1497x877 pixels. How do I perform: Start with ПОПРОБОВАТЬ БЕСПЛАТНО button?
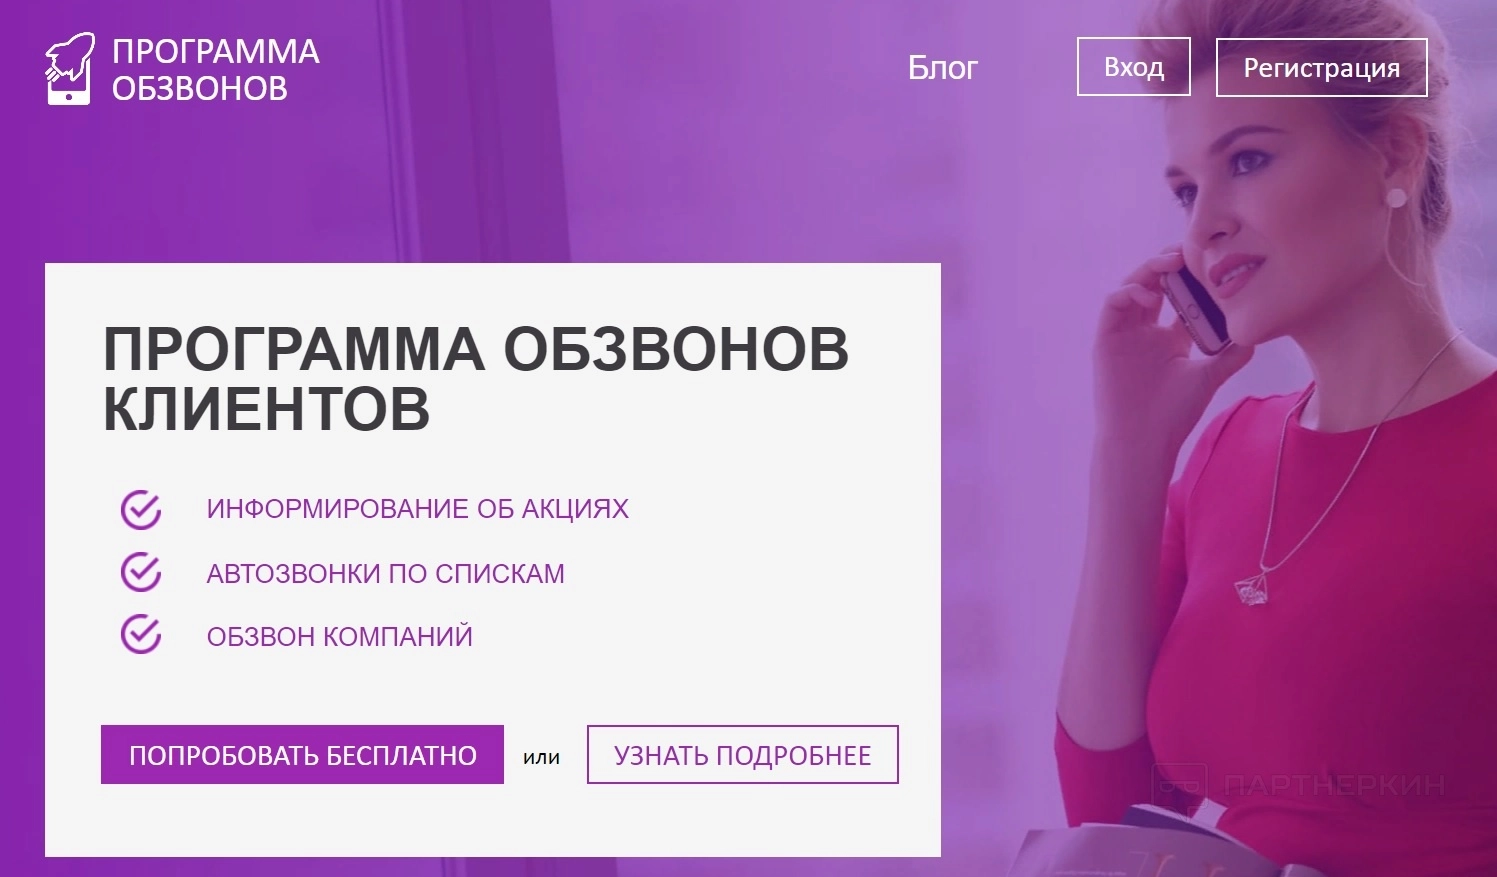302,755
